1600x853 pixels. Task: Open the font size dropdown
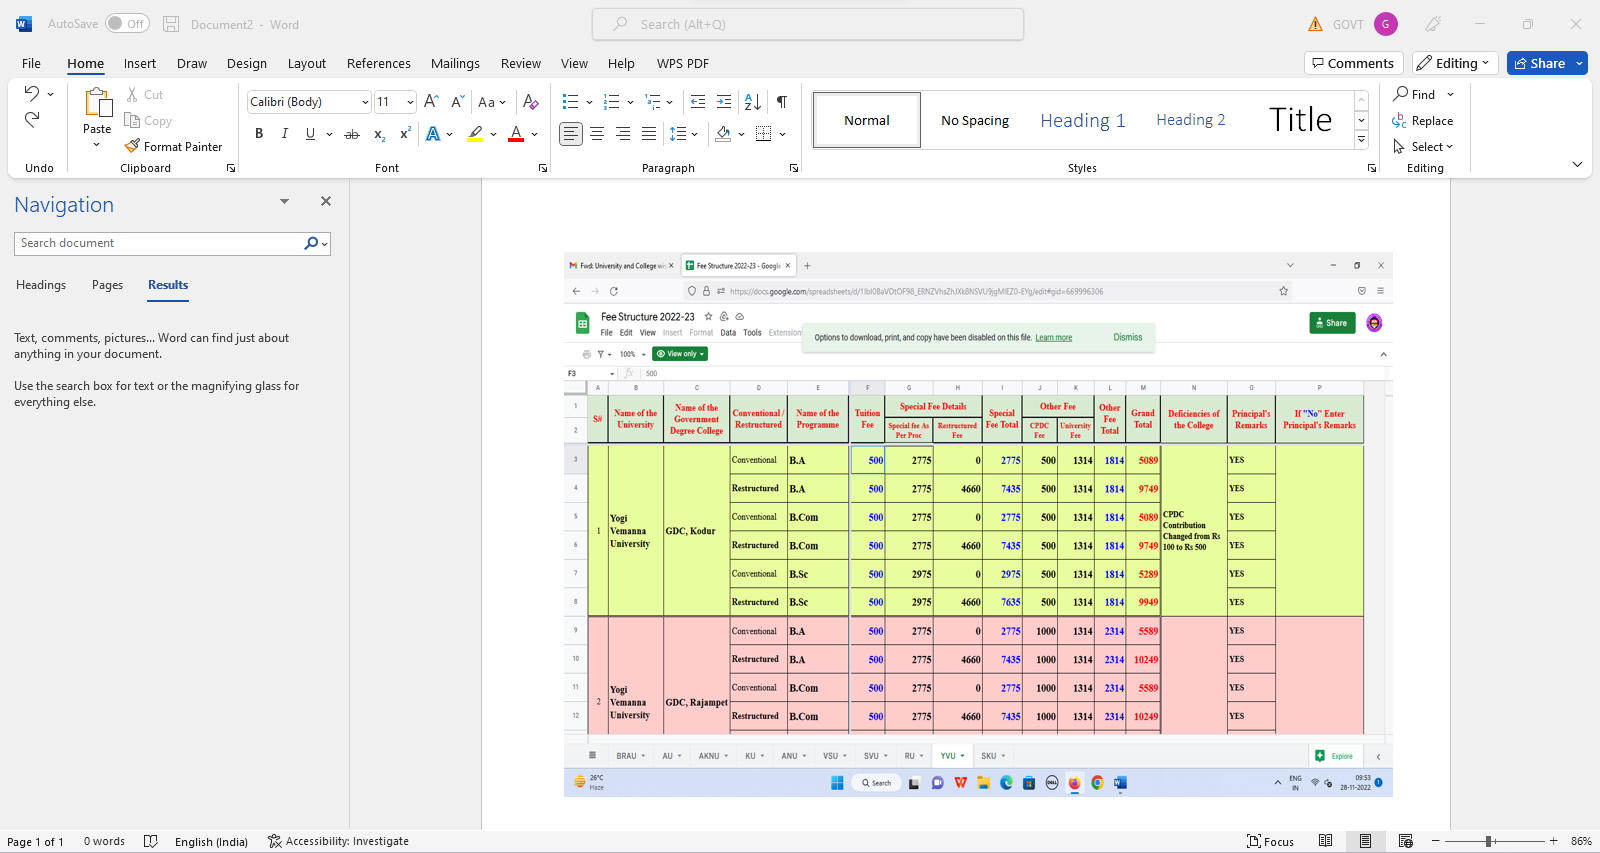410,102
